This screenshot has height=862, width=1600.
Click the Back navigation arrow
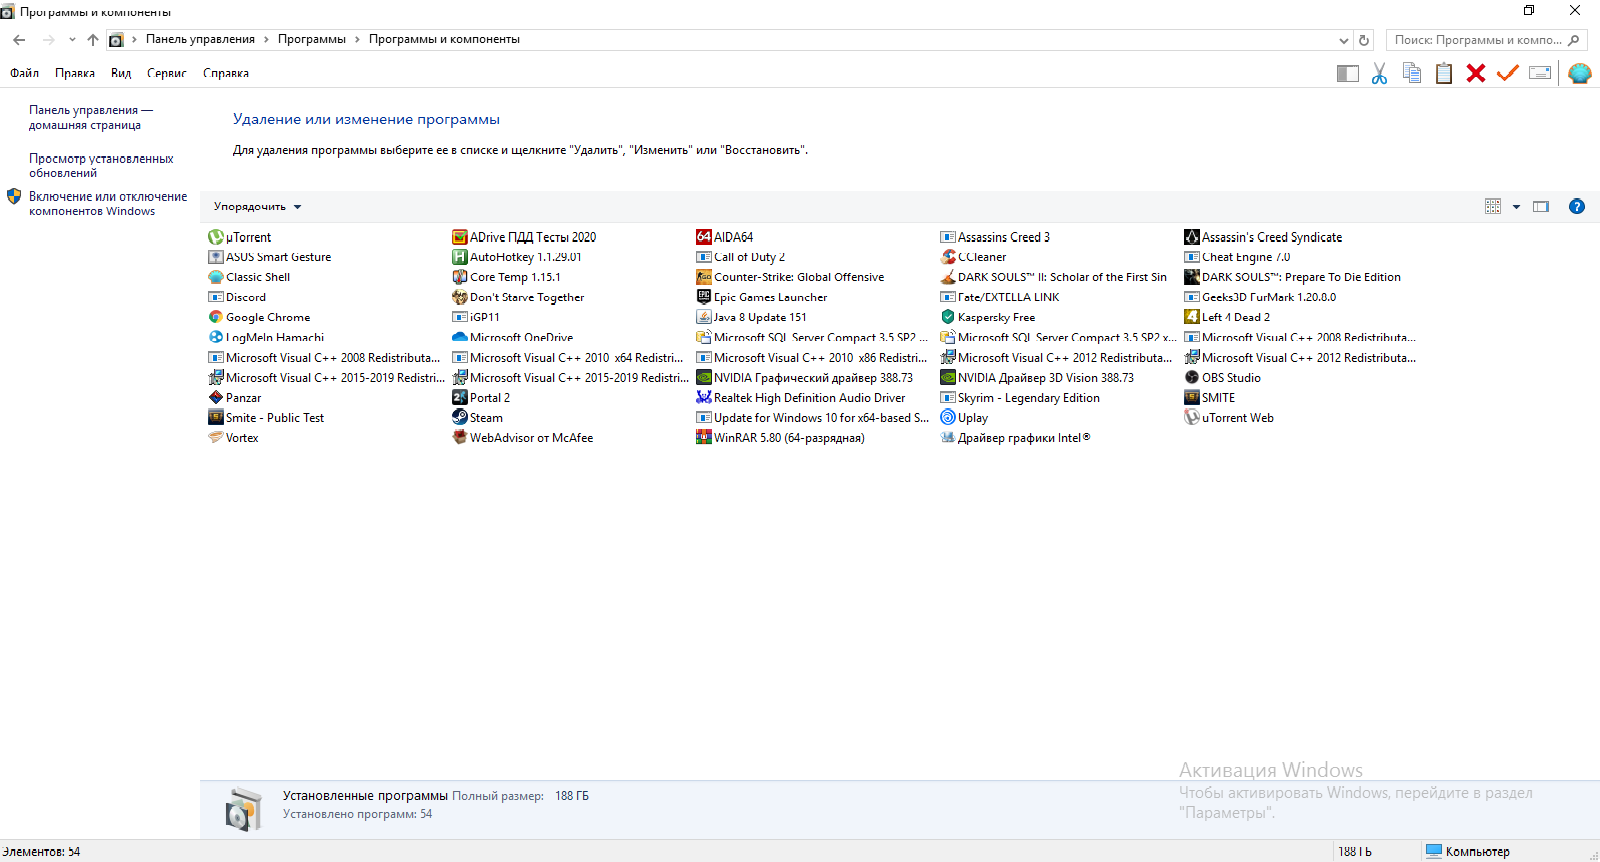click(x=19, y=40)
